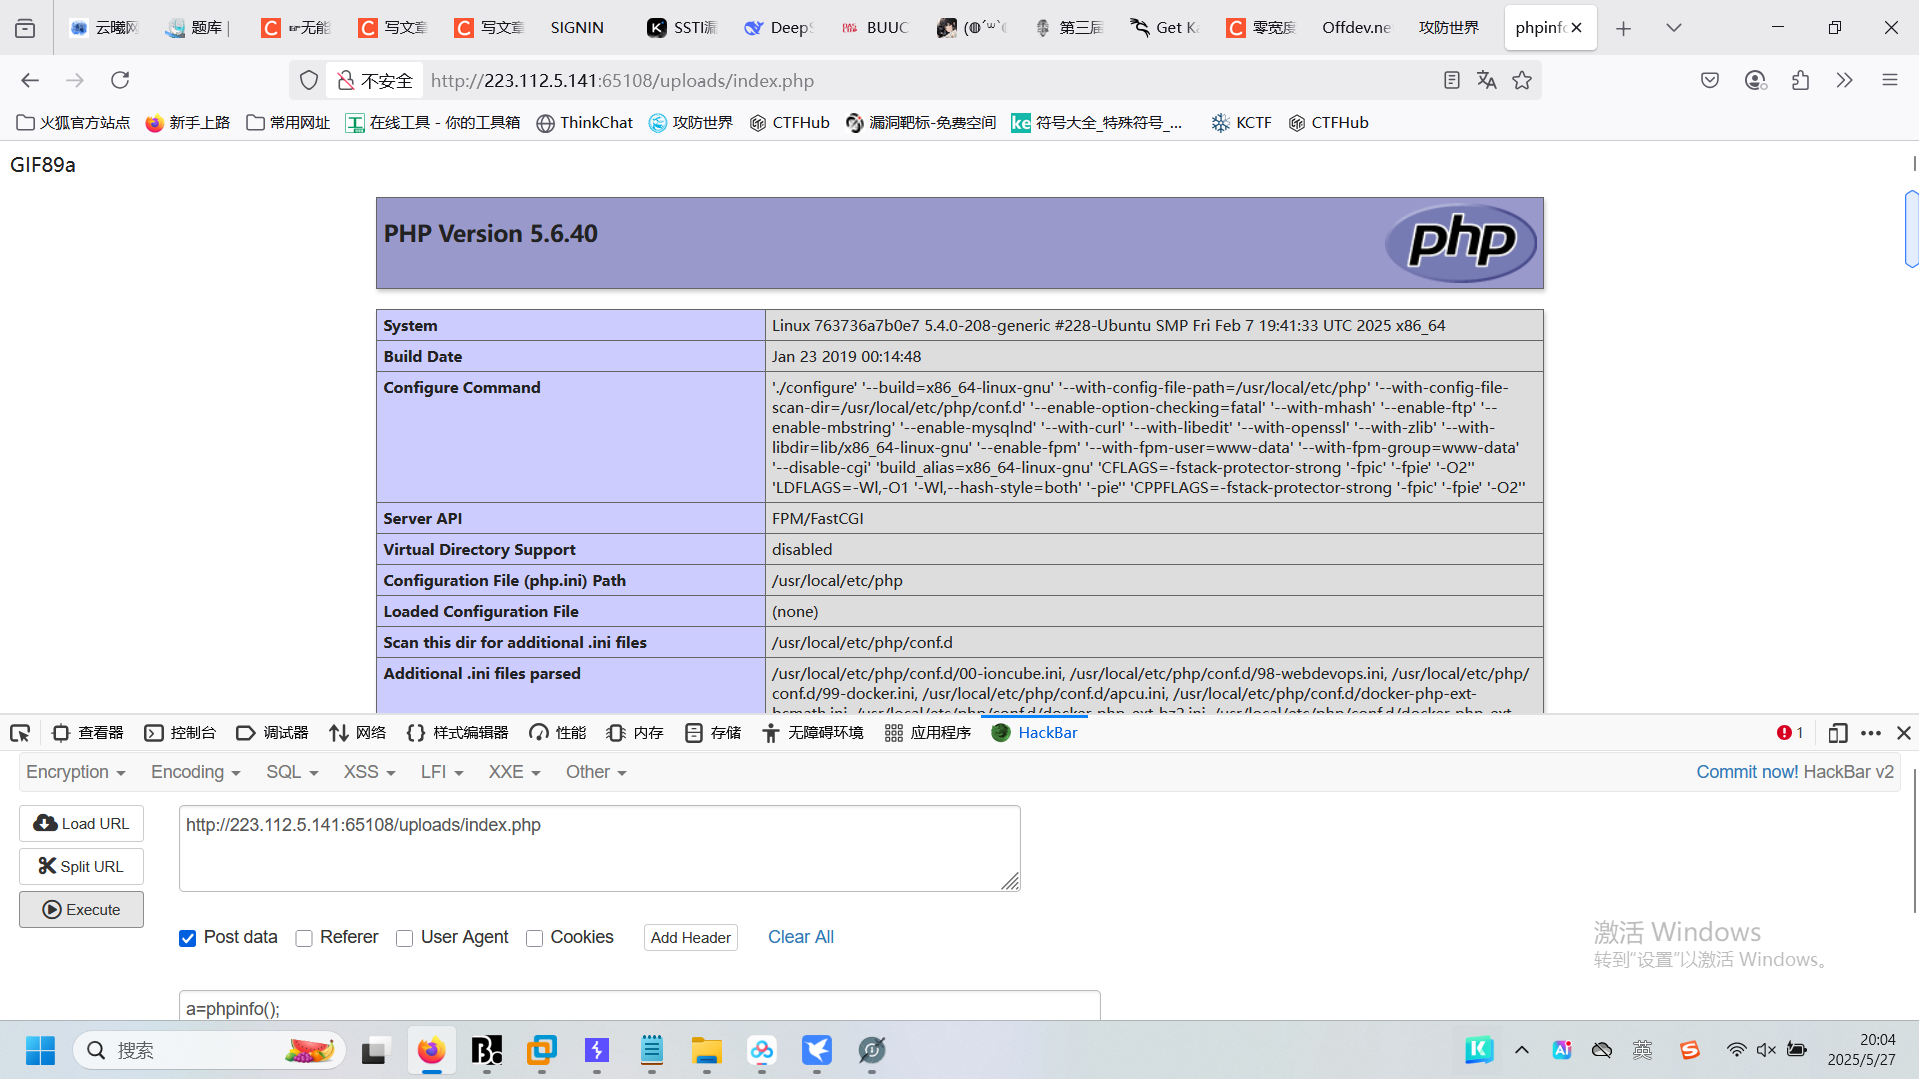Activate the element picker in devtools
The height and width of the screenshot is (1079, 1919).
20,733
